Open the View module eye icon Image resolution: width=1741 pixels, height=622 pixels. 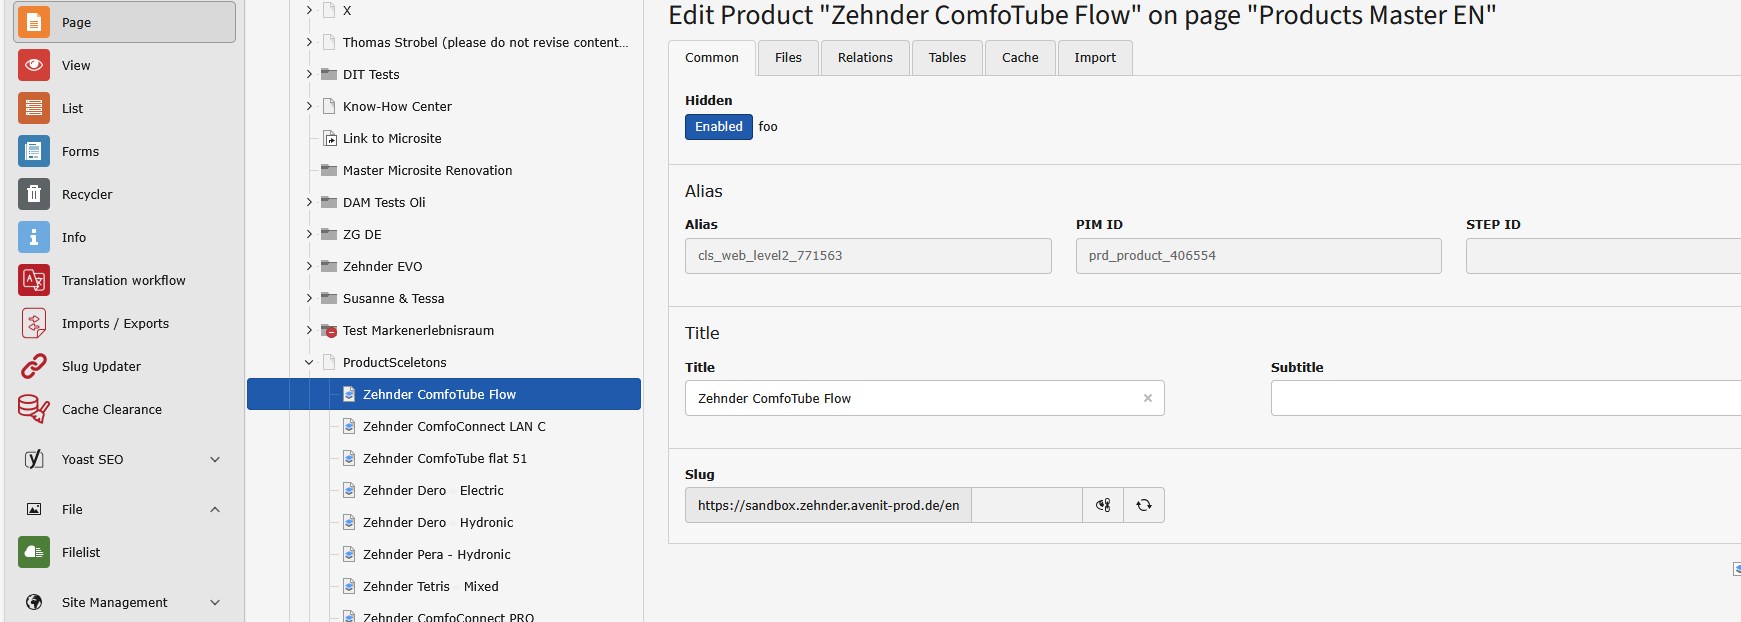(34, 65)
